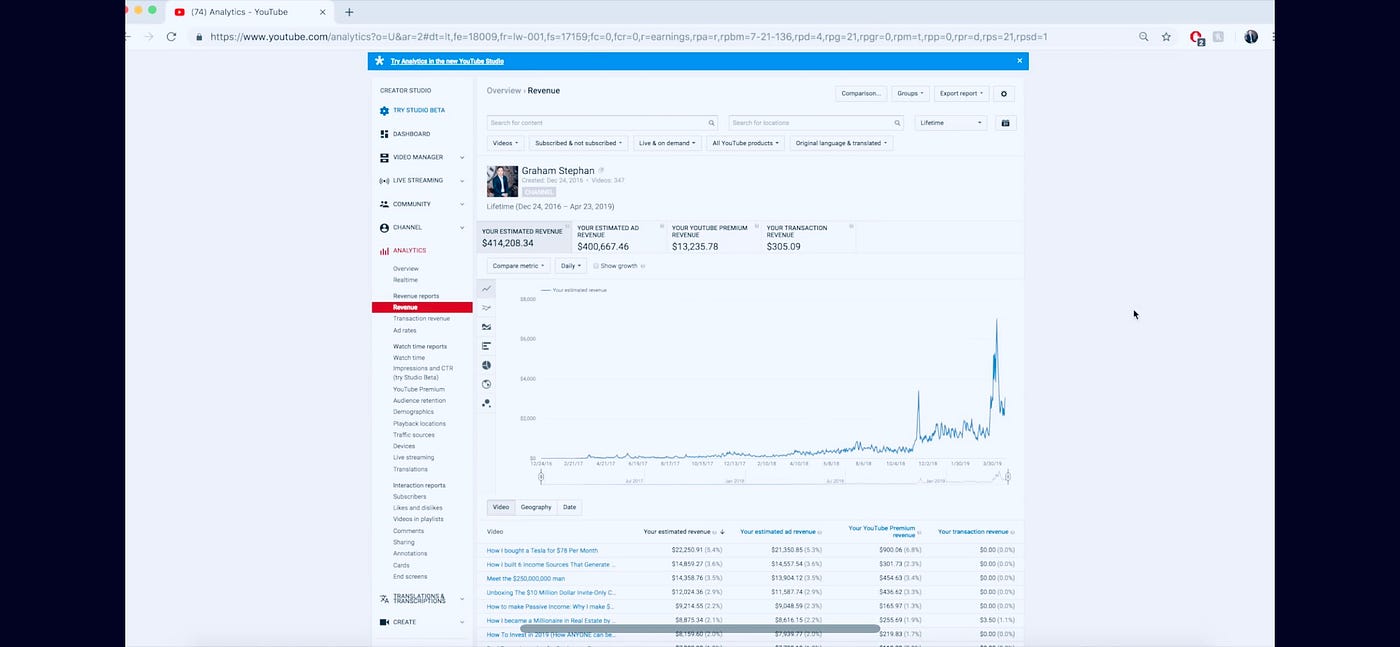The height and width of the screenshot is (647, 1400).
Task: Reload the page with browser refresh
Action: click(172, 37)
